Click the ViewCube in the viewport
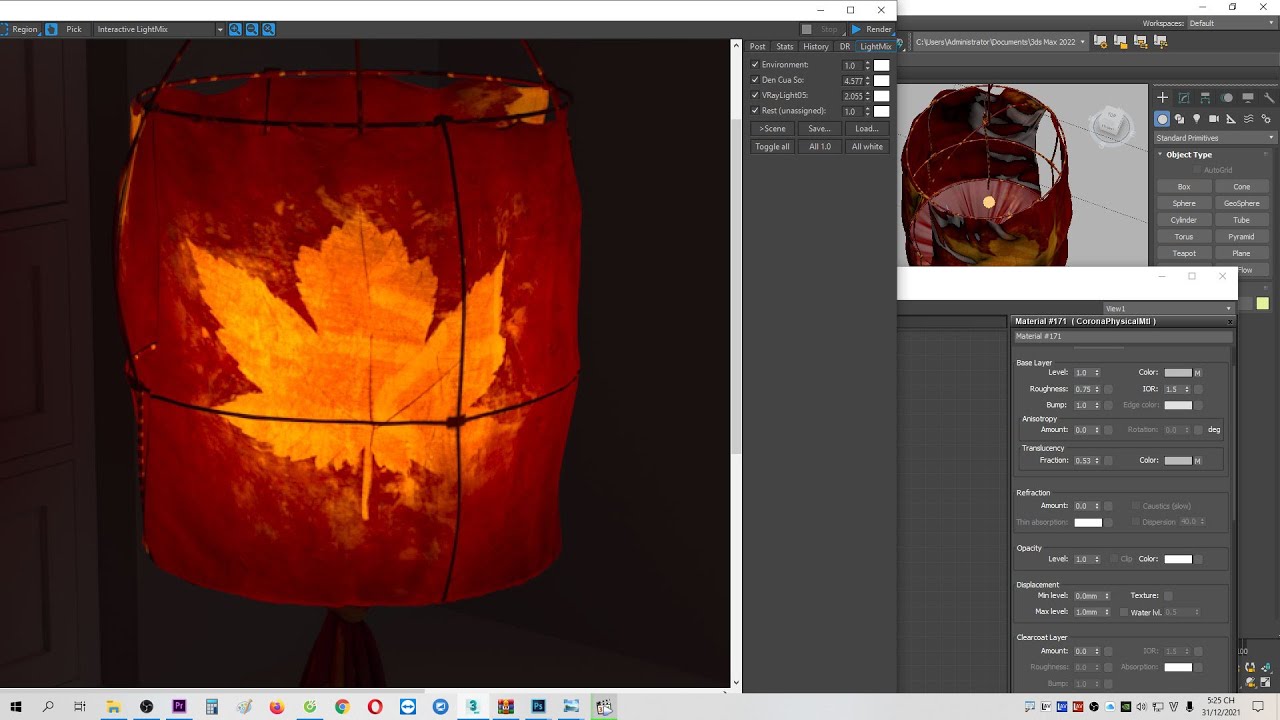Screen dimensions: 1280x720 click(x=1110, y=125)
